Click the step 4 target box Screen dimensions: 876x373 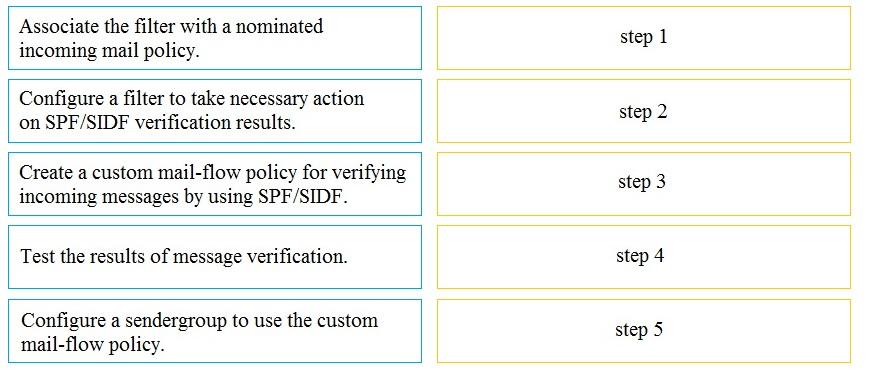pos(644,257)
